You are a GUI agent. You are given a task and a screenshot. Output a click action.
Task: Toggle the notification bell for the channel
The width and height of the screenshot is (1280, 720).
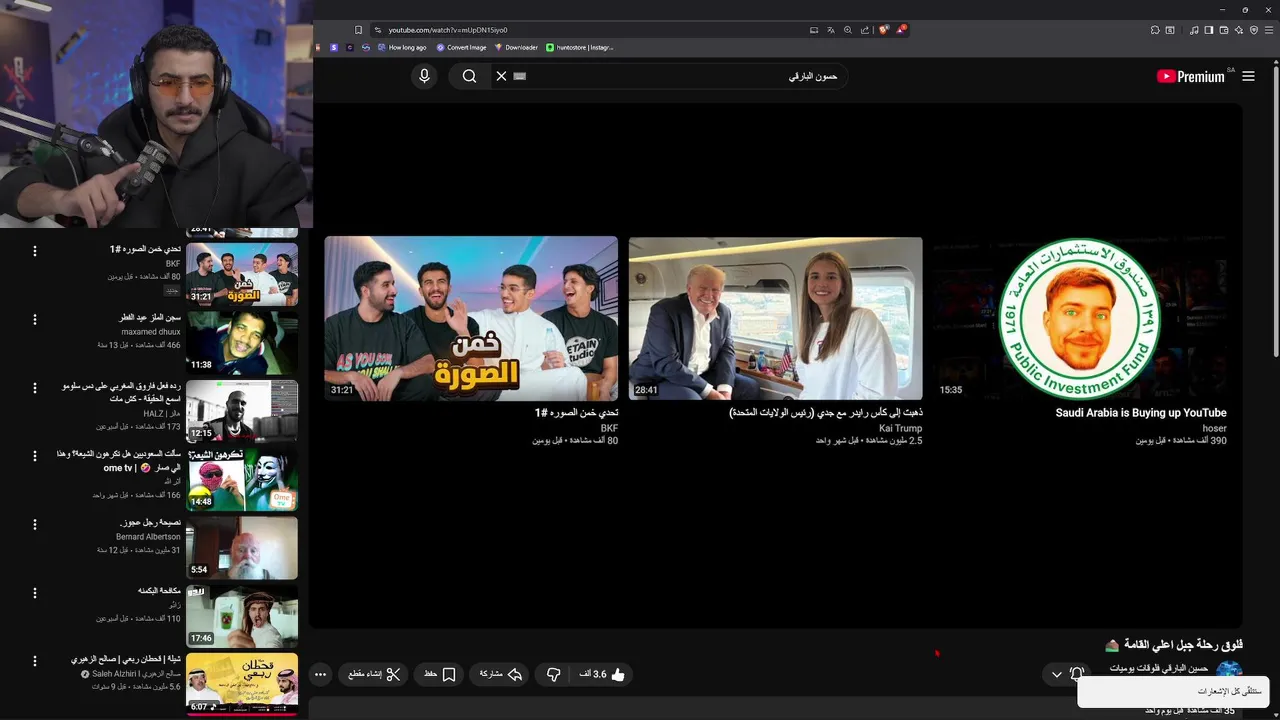click(1076, 675)
